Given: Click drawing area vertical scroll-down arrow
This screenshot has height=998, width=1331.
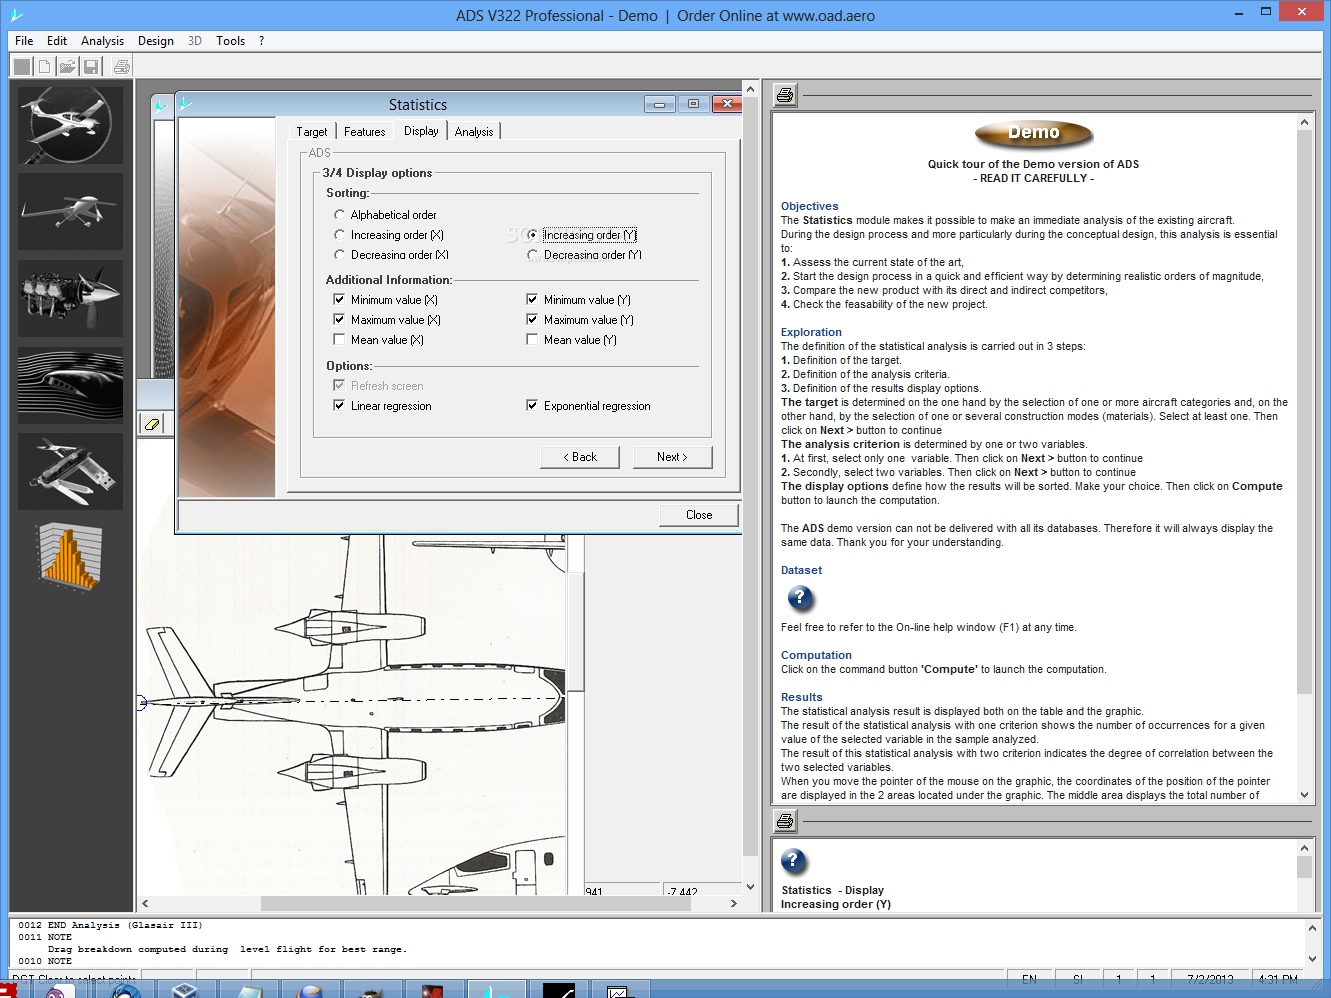Looking at the screenshot, I should point(751,887).
